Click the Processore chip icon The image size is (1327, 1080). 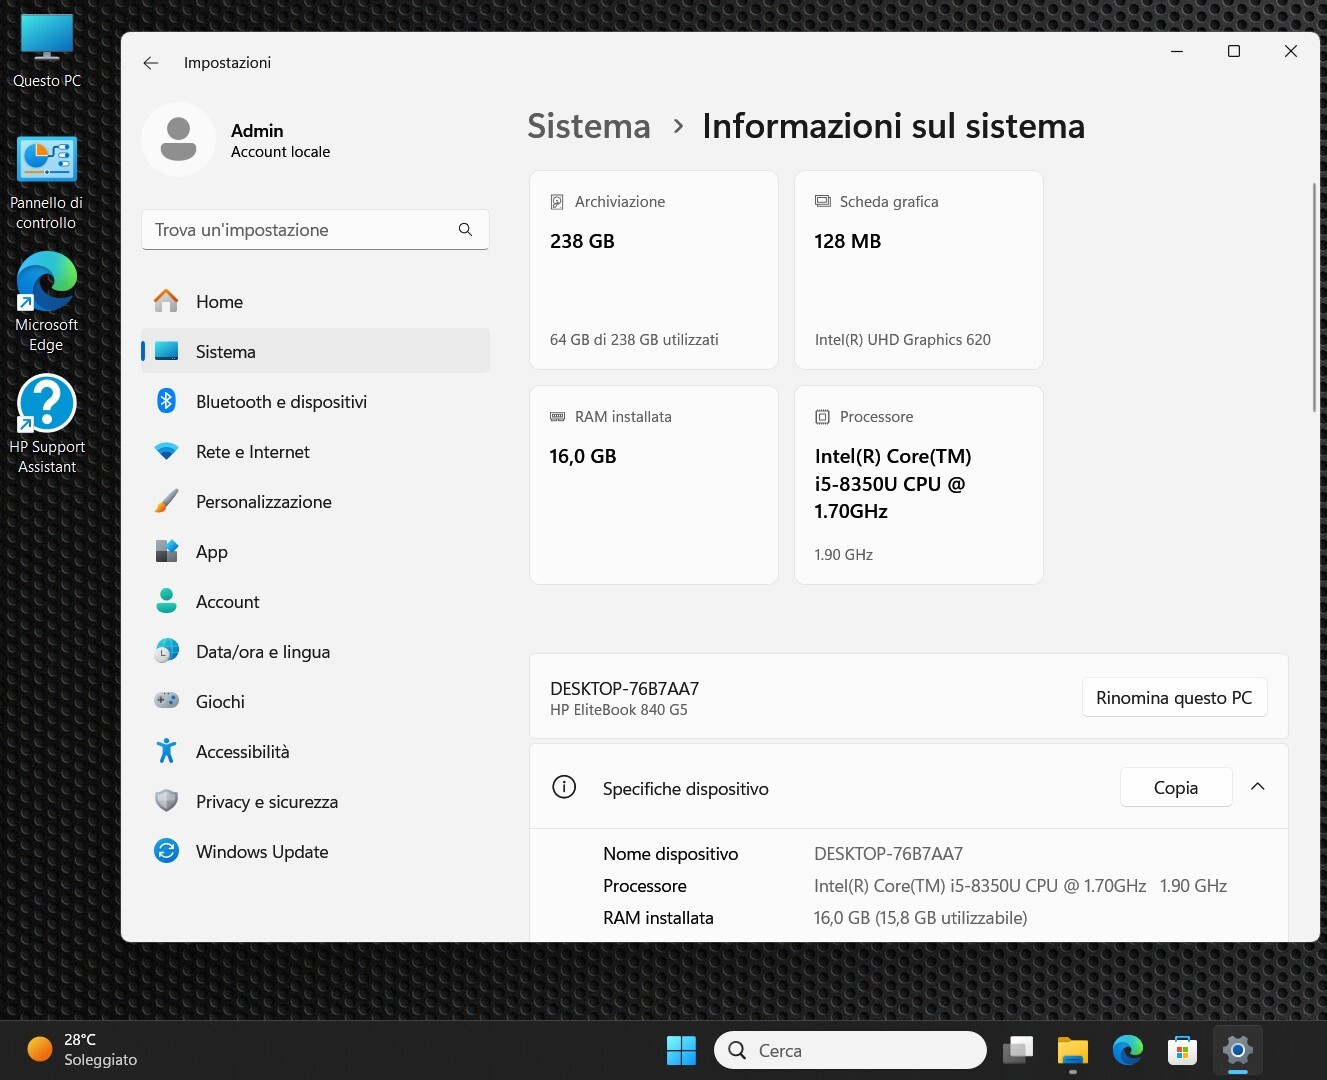(822, 417)
